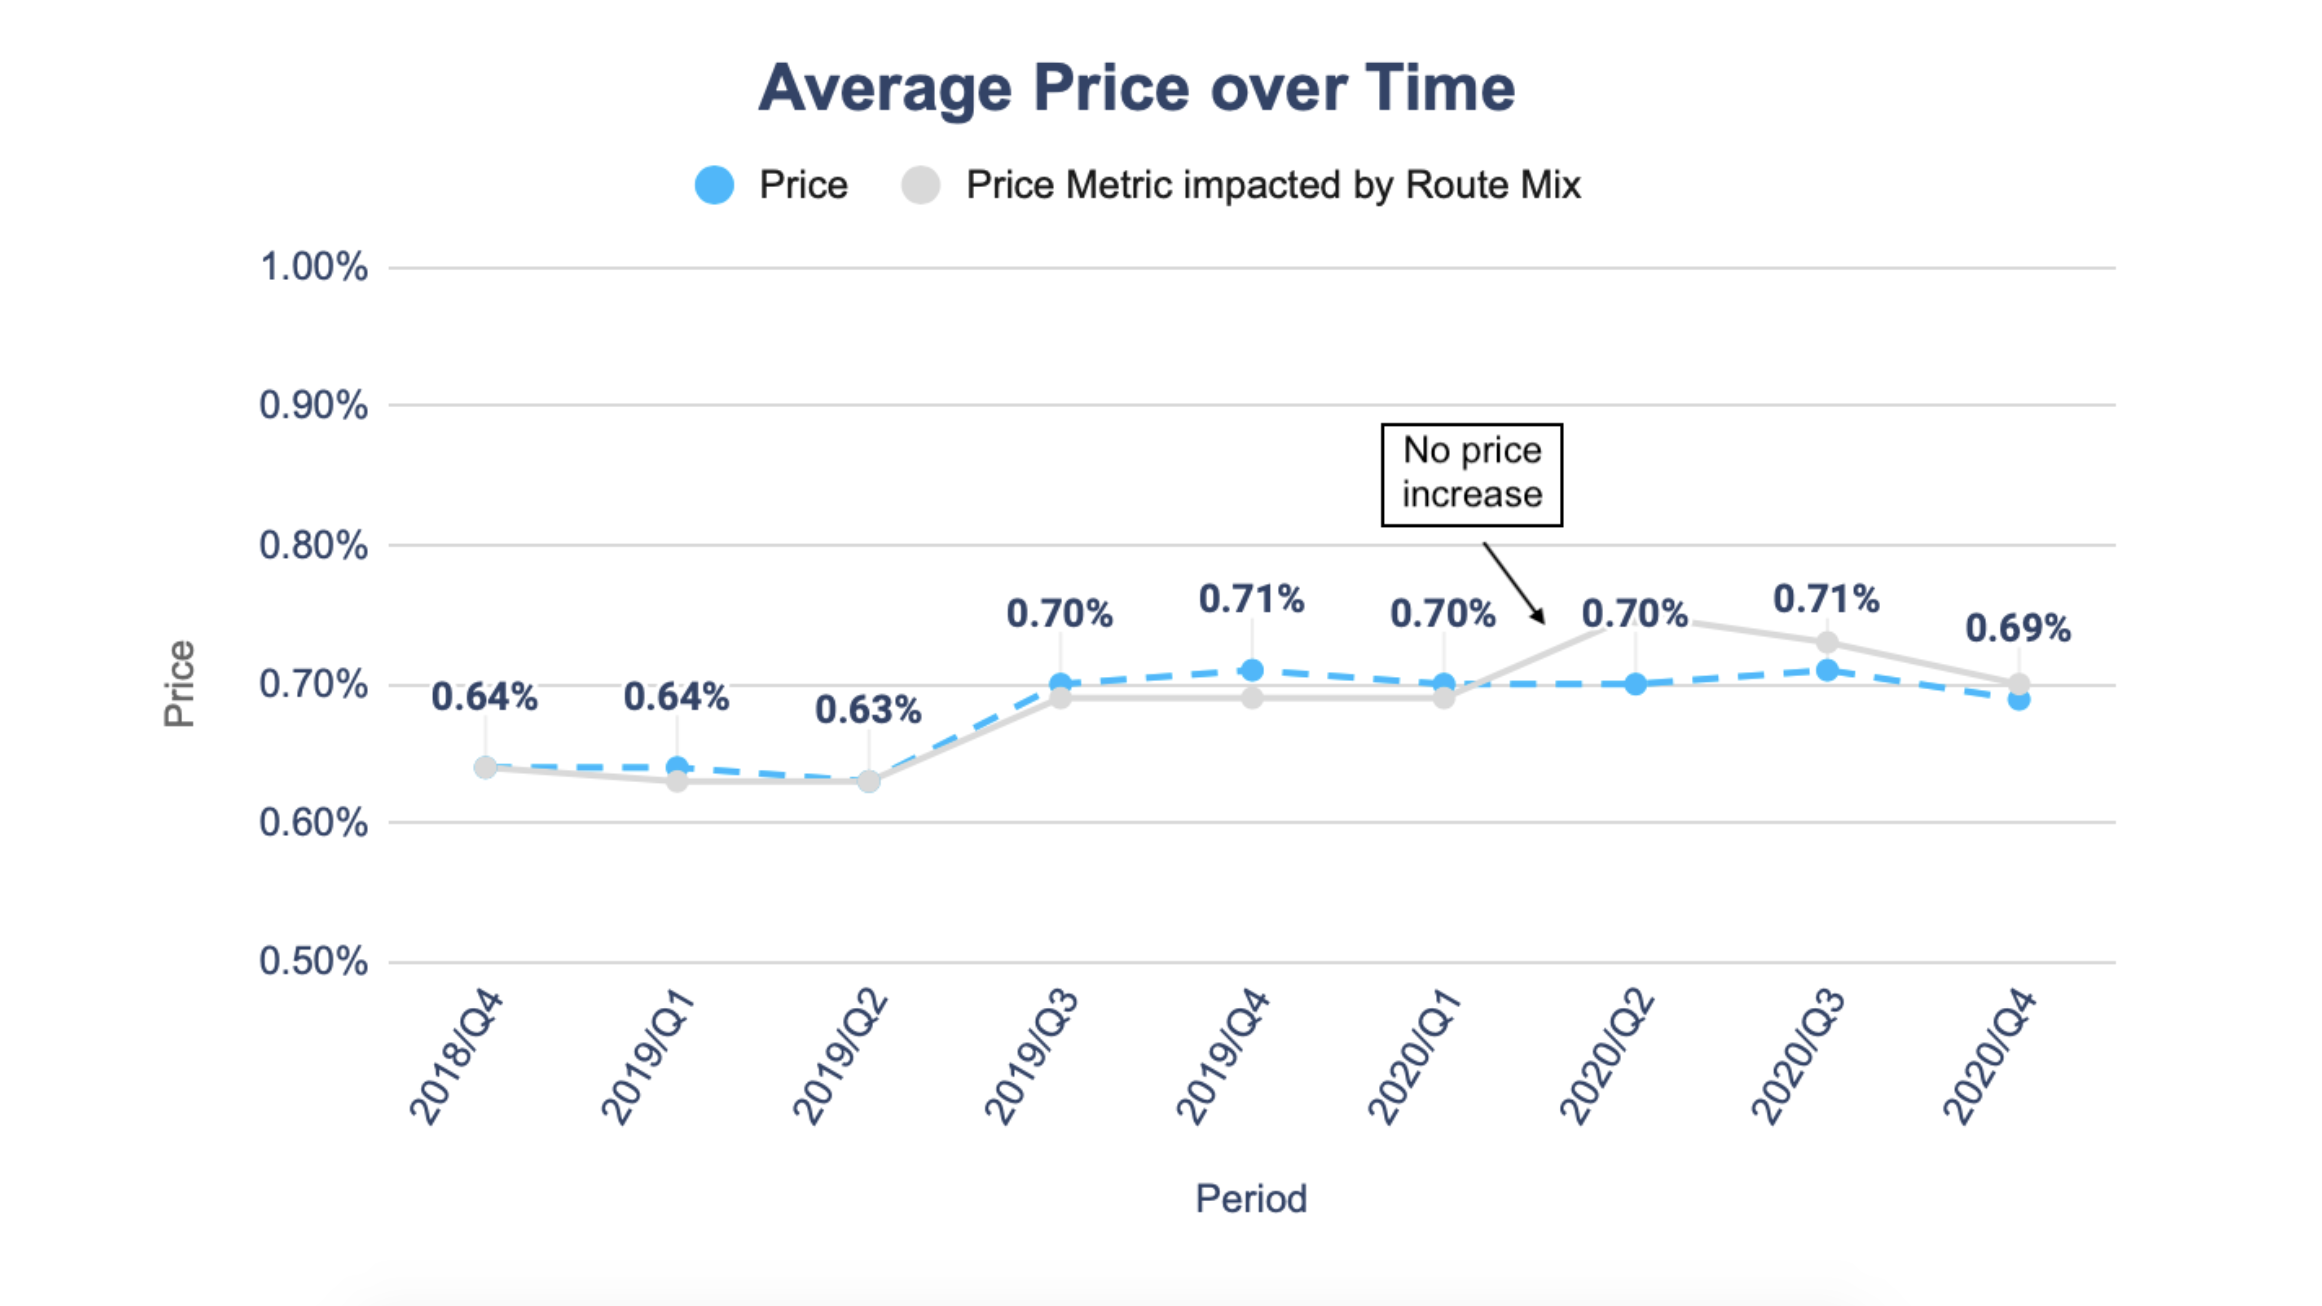This screenshot has width=2322, height=1306.
Task: Select the blue Price point at 2020/Q2
Action: tap(1635, 684)
